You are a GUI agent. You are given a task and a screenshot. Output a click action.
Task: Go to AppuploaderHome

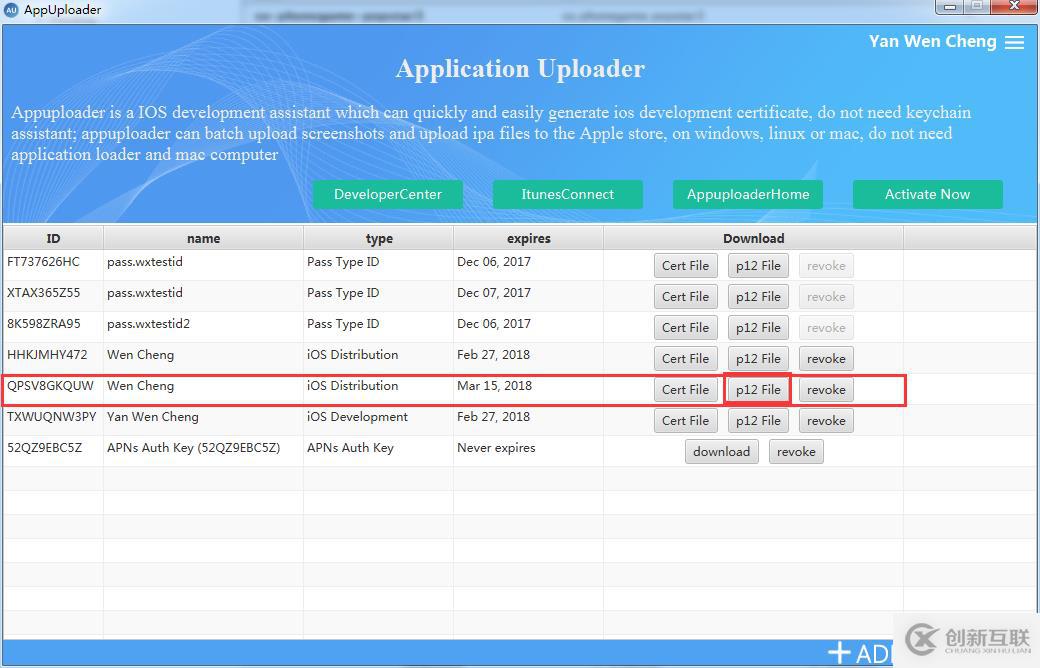click(748, 194)
